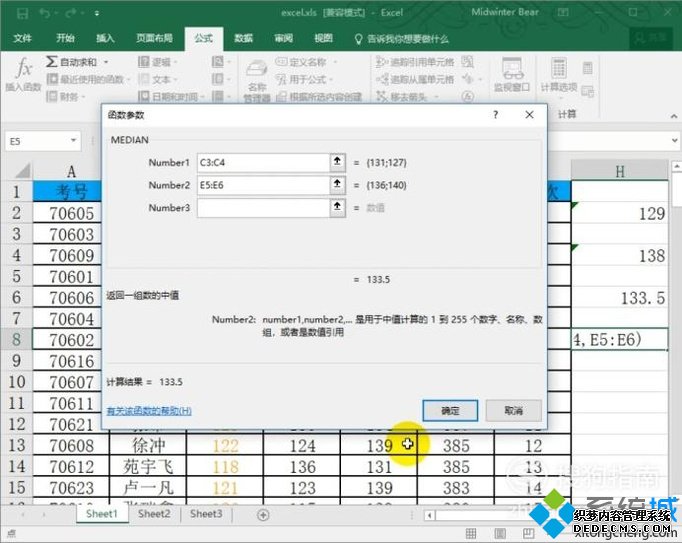
Task: Click the empty Number3 field
Action: tap(263, 208)
